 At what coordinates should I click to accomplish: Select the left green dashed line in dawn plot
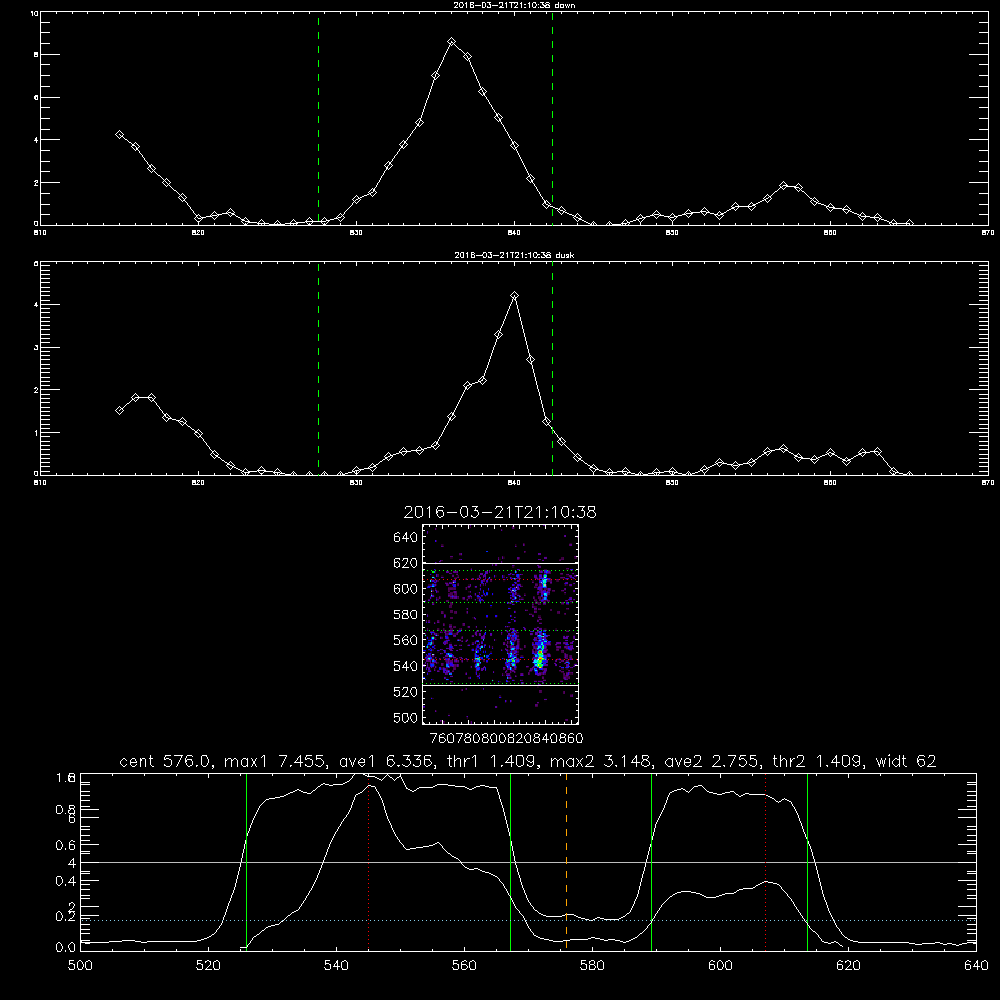[318, 119]
